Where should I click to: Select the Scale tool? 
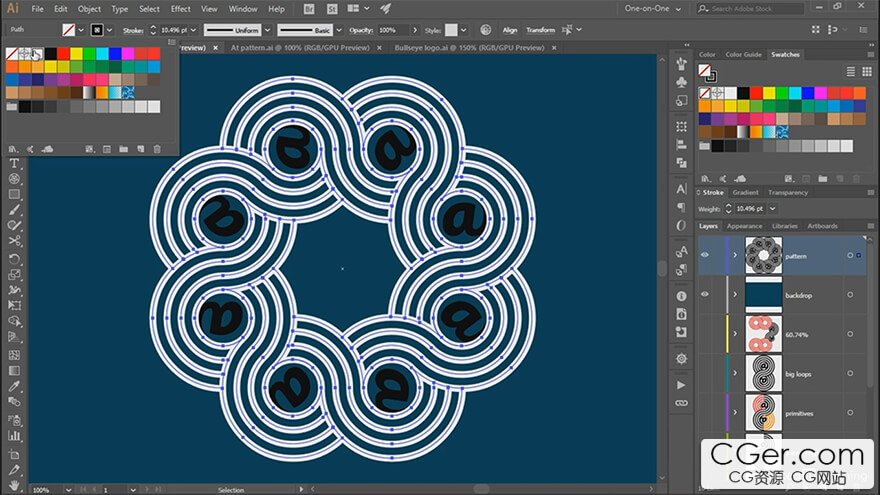15,275
